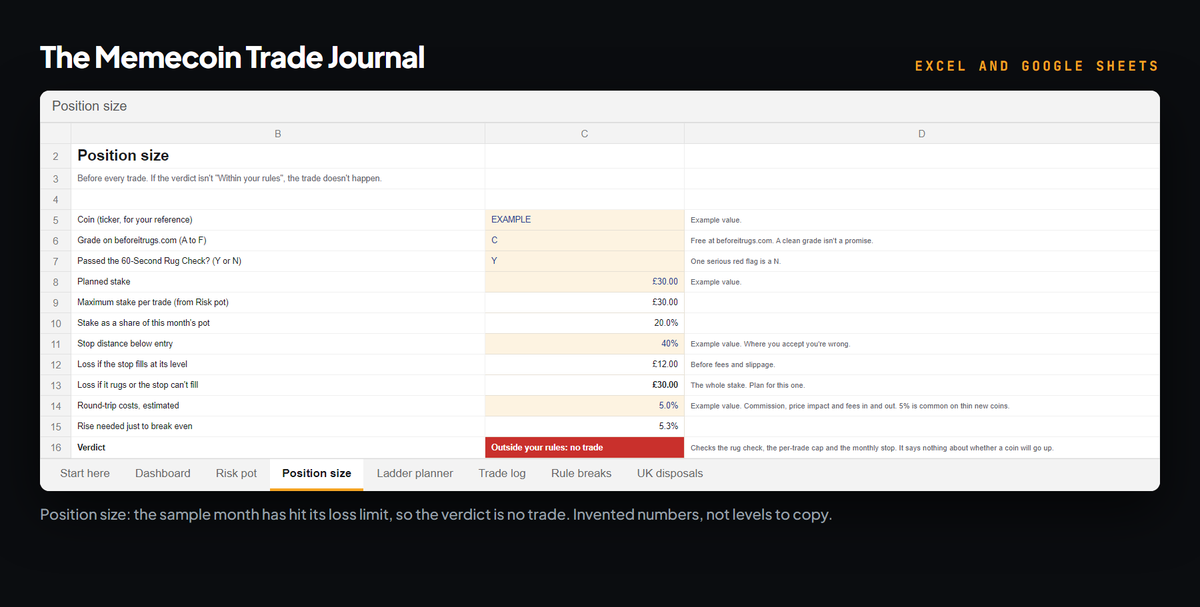Click the bold £30.00 rug loss value
This screenshot has width=1200, height=607.
[664, 385]
